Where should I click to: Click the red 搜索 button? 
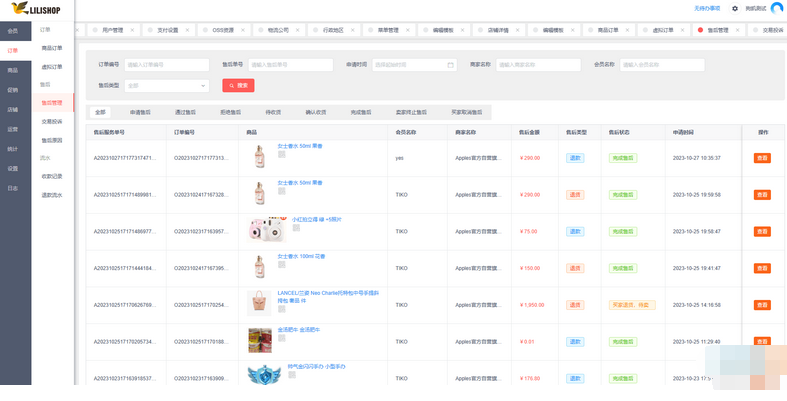[238, 85]
